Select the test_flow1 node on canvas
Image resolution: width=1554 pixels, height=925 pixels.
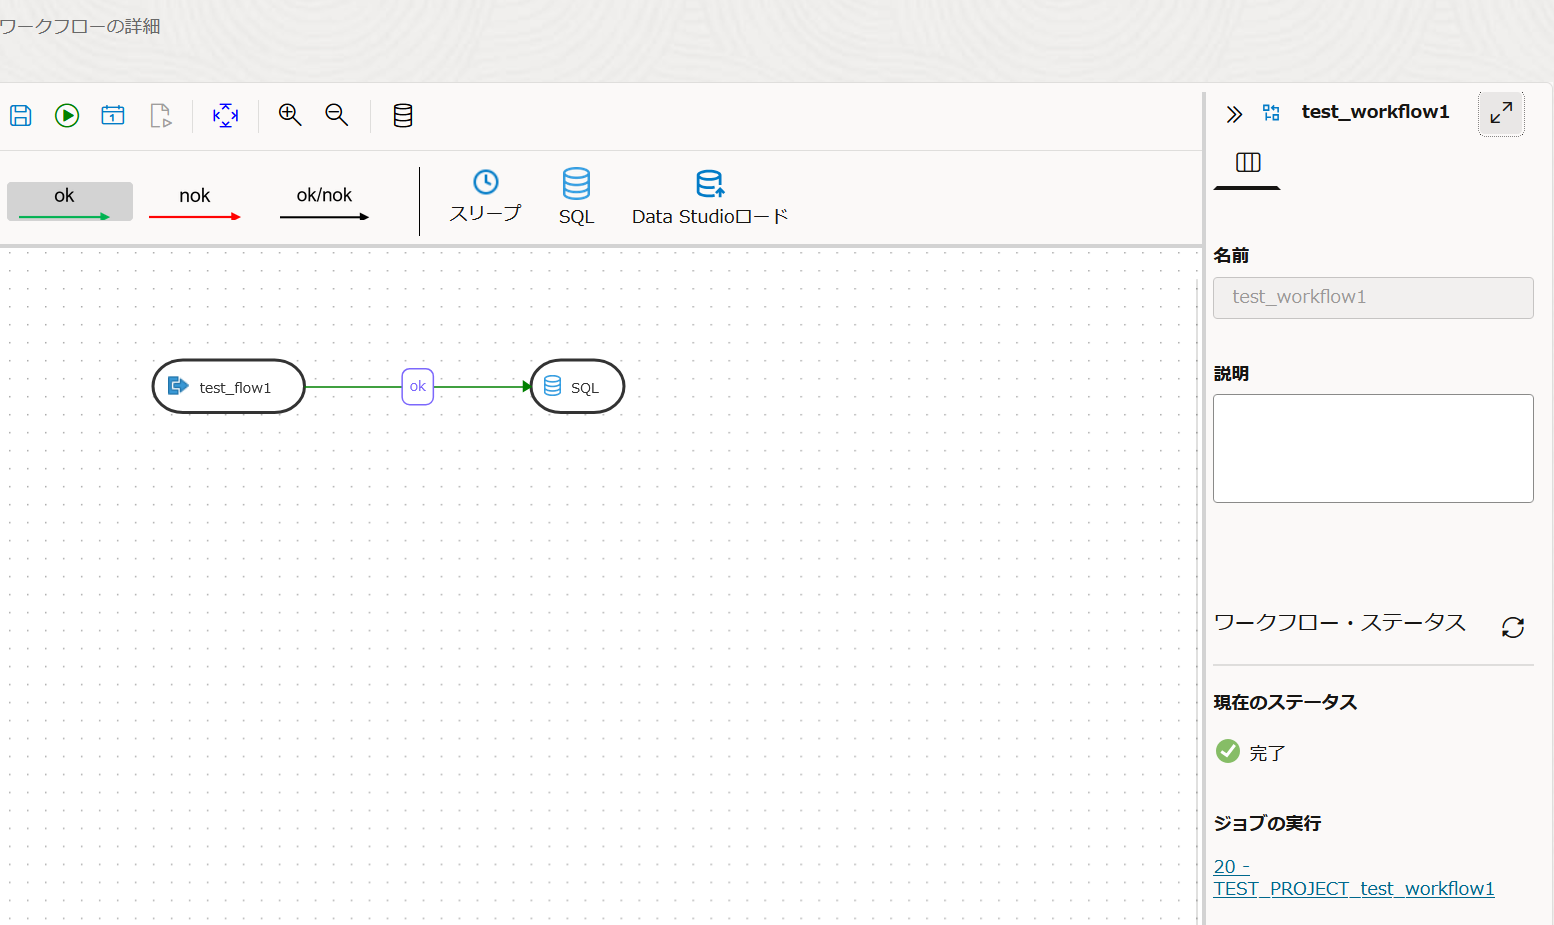(228, 386)
